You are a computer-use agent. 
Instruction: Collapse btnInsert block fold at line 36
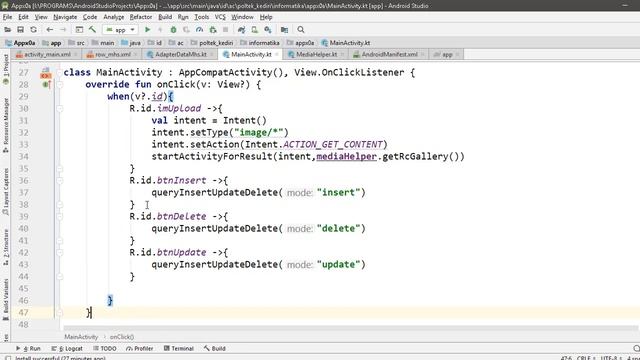pyautogui.click(x=60, y=180)
